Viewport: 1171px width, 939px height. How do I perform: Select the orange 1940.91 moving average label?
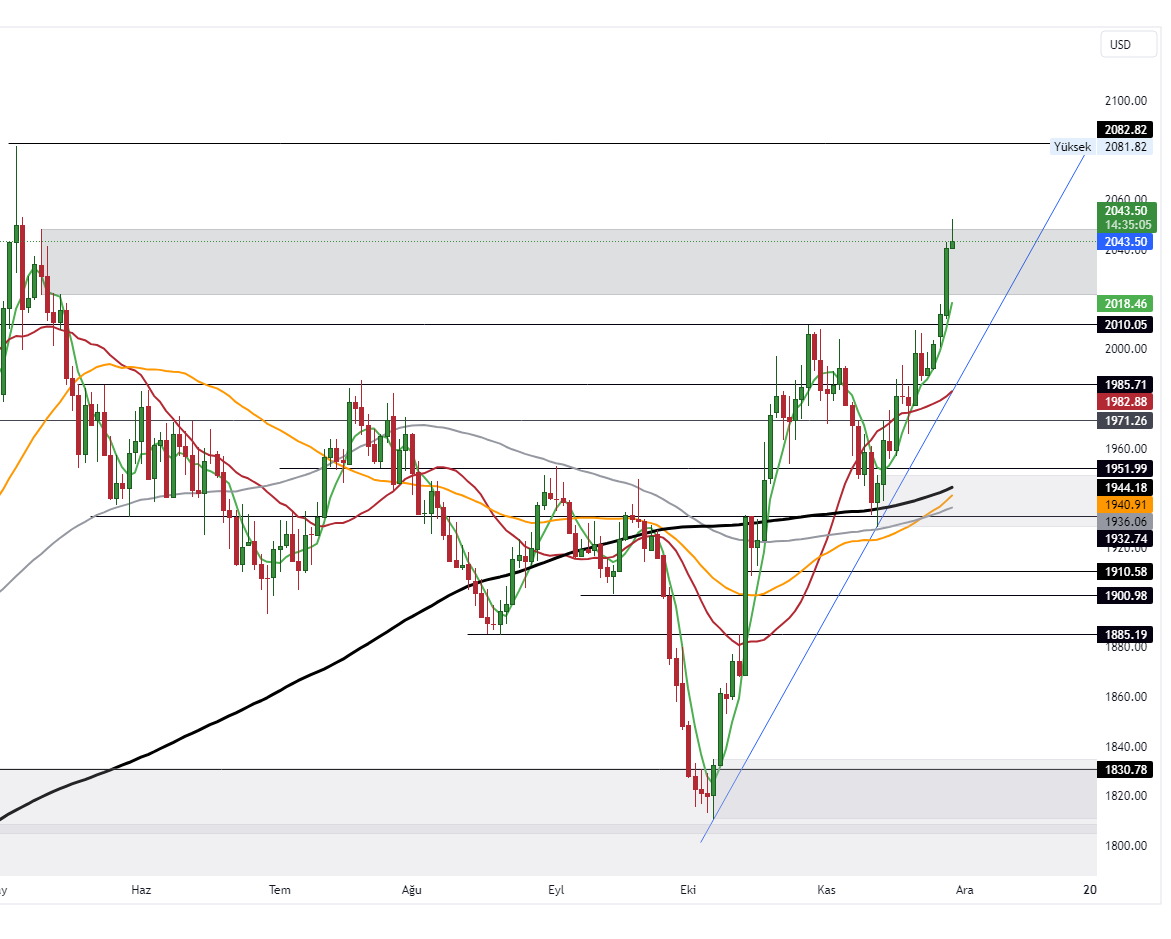(x=1125, y=505)
